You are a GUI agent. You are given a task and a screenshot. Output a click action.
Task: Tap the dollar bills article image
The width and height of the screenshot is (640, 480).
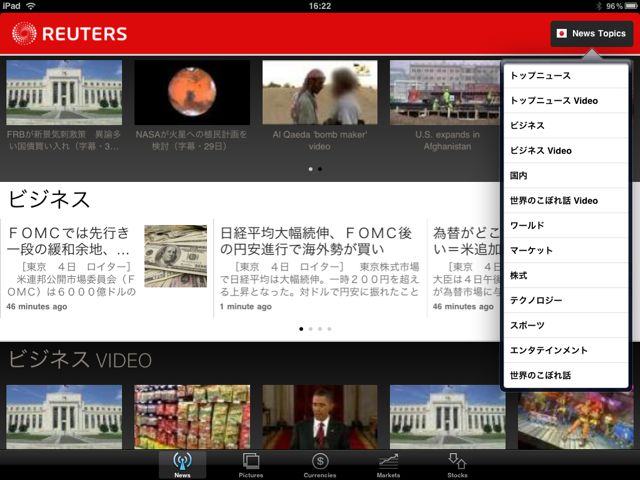point(176,256)
